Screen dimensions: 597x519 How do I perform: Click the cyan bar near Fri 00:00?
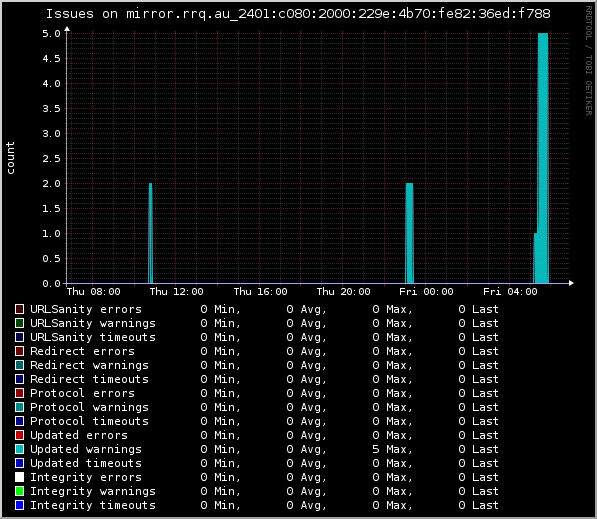(x=410, y=233)
